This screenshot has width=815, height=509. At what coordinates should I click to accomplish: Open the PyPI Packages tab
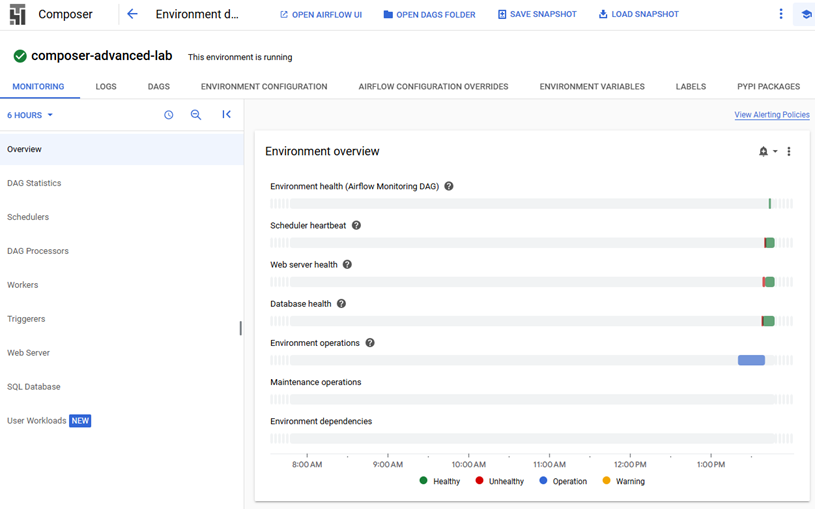(769, 86)
